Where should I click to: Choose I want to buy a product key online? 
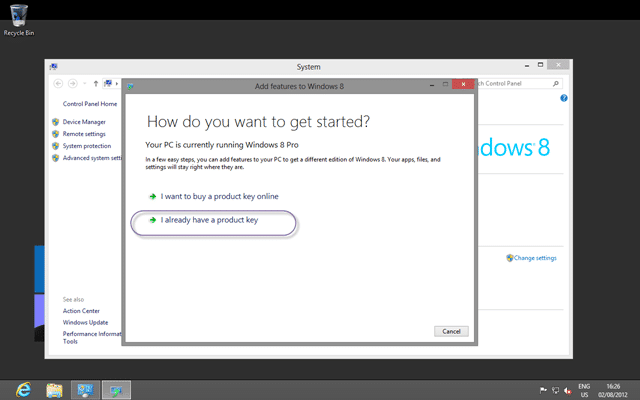click(x=219, y=196)
